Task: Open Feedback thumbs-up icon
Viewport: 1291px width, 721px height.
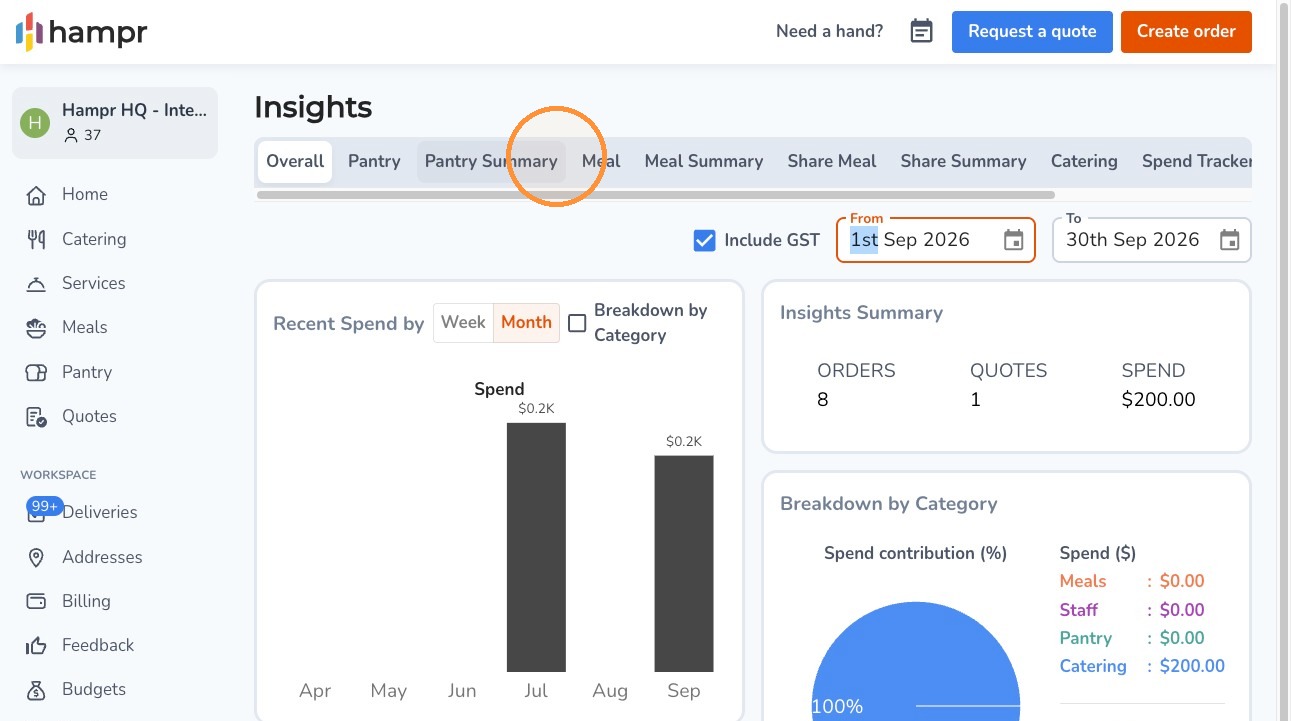Action: click(36, 645)
